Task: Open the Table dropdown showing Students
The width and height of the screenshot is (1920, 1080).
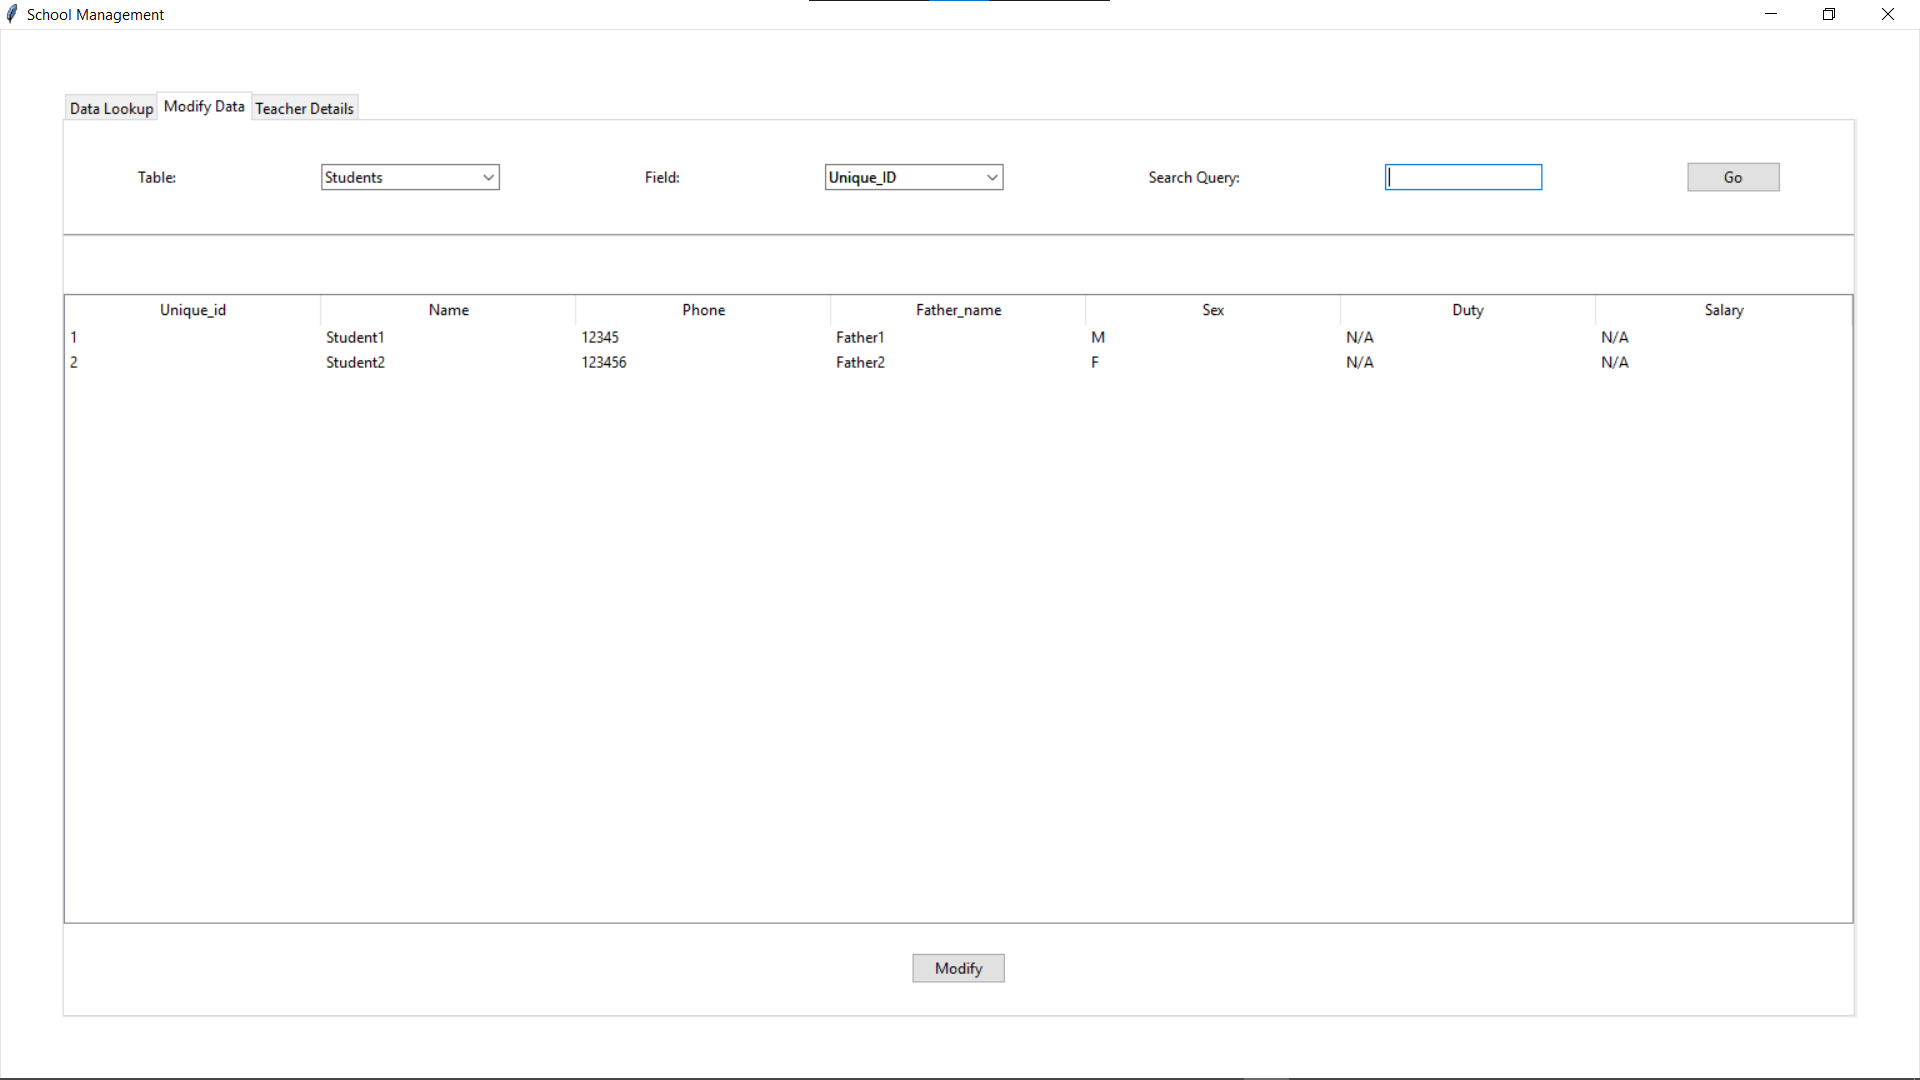Action: 410,177
